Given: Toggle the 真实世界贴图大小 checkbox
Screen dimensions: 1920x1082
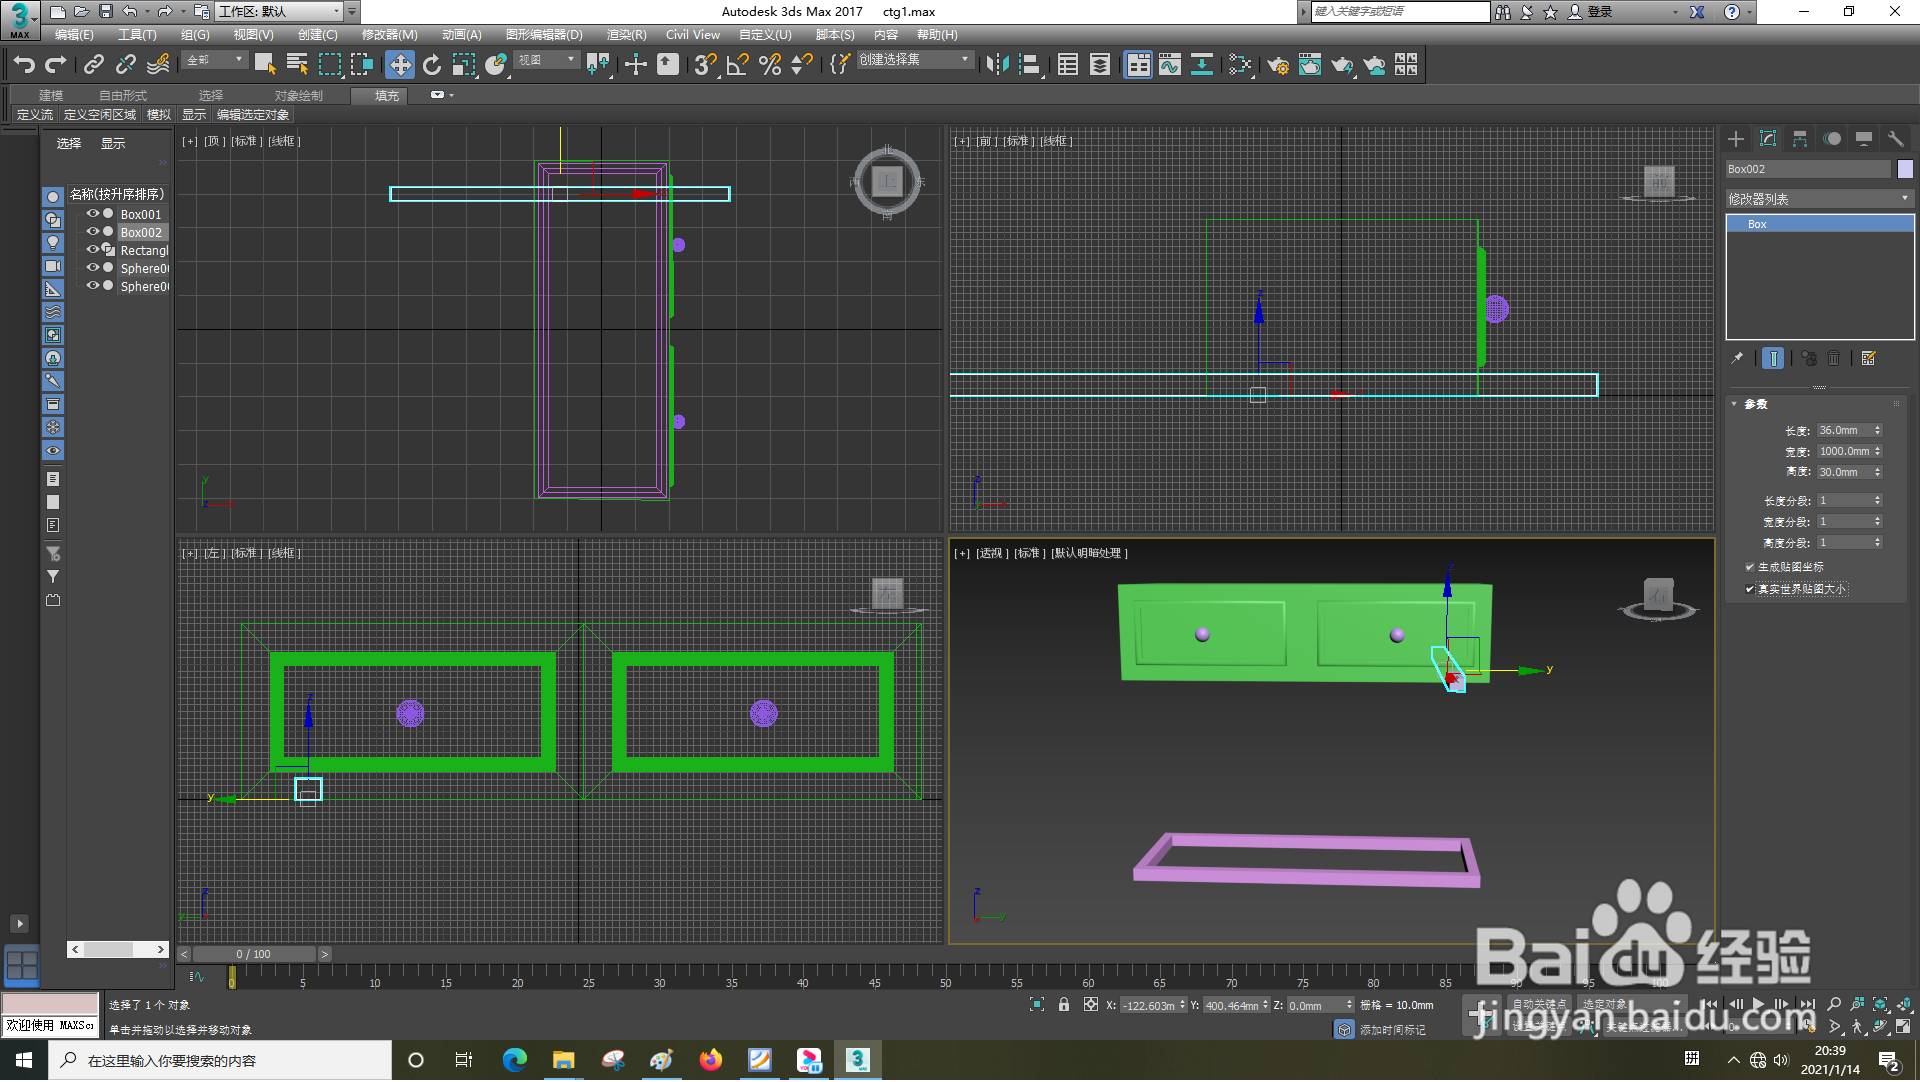Looking at the screenshot, I should tap(1750, 589).
